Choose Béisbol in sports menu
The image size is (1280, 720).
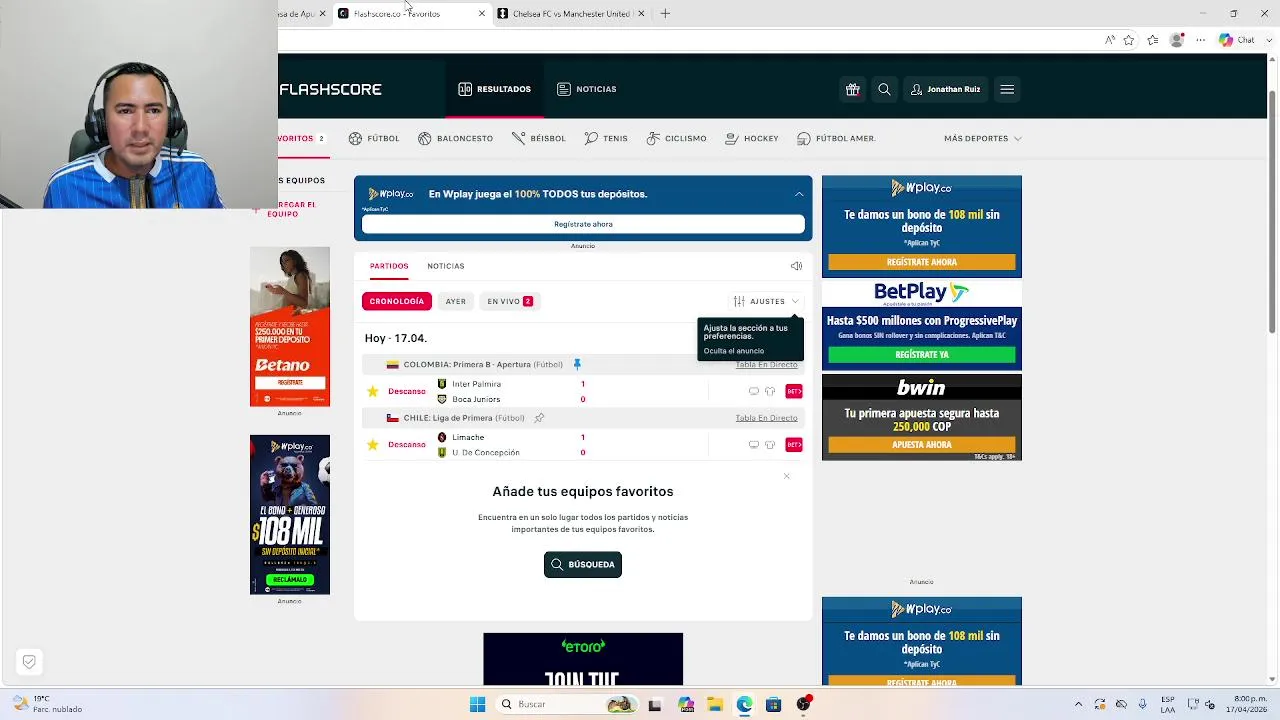pyautogui.click(x=538, y=138)
